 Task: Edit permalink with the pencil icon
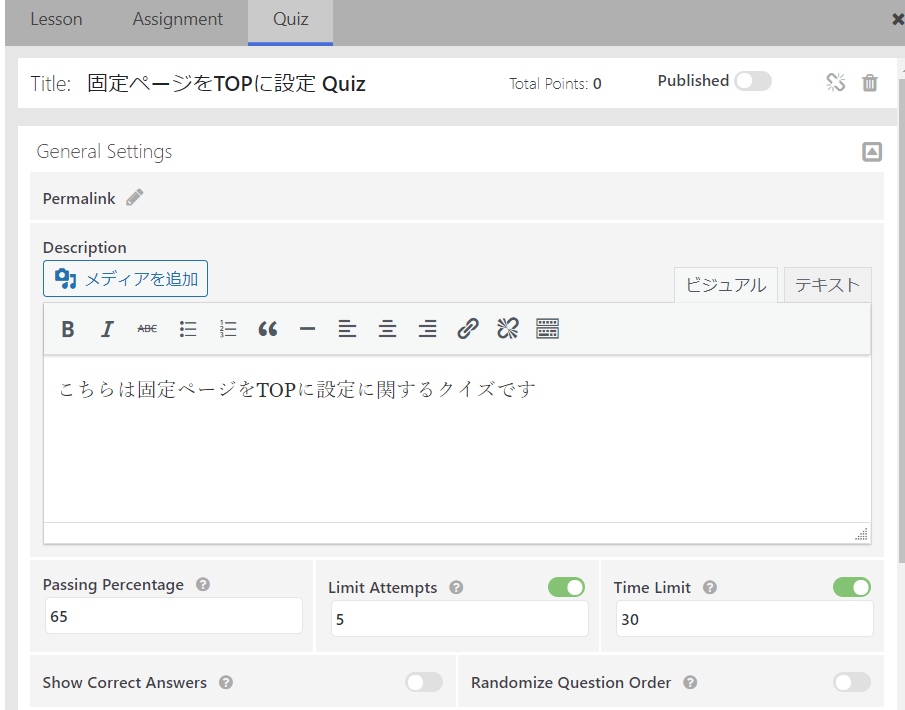tap(134, 198)
